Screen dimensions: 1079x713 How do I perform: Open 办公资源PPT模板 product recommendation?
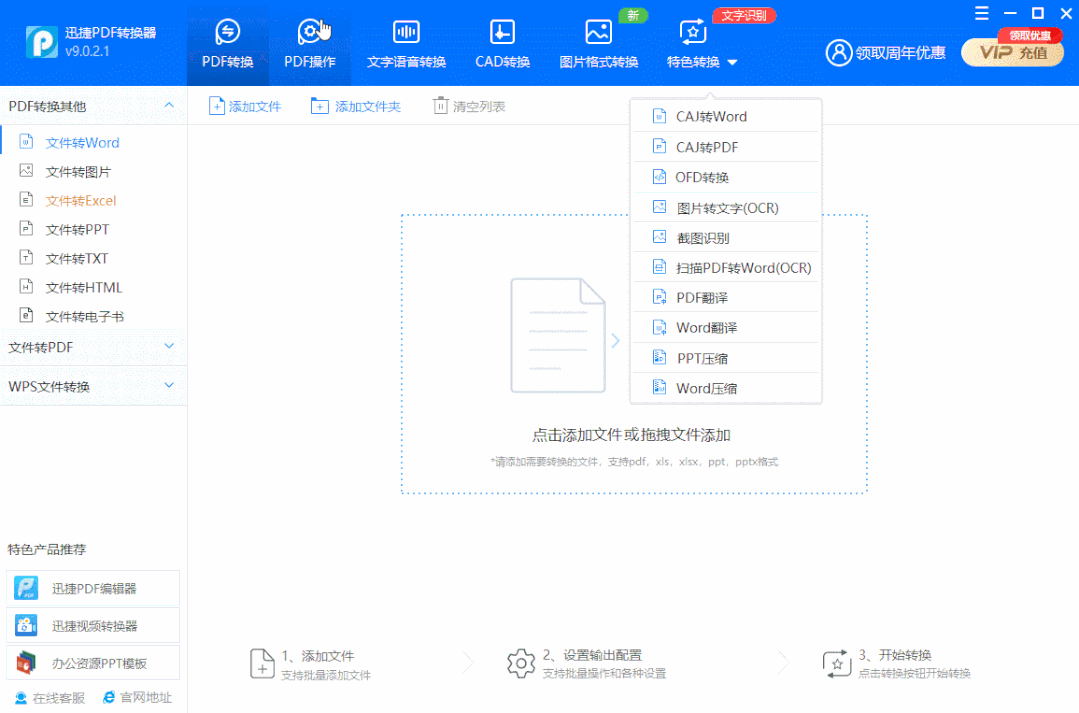(93, 663)
